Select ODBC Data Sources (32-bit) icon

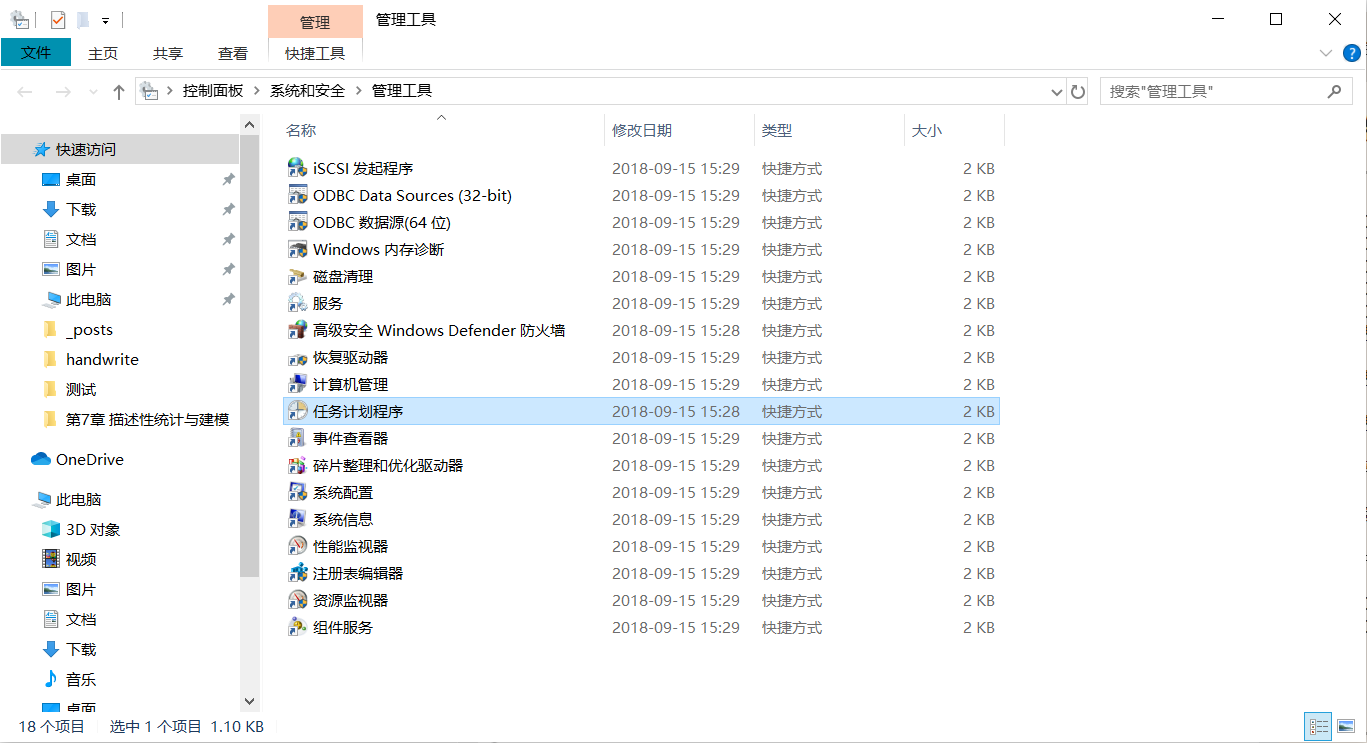pyautogui.click(x=297, y=195)
